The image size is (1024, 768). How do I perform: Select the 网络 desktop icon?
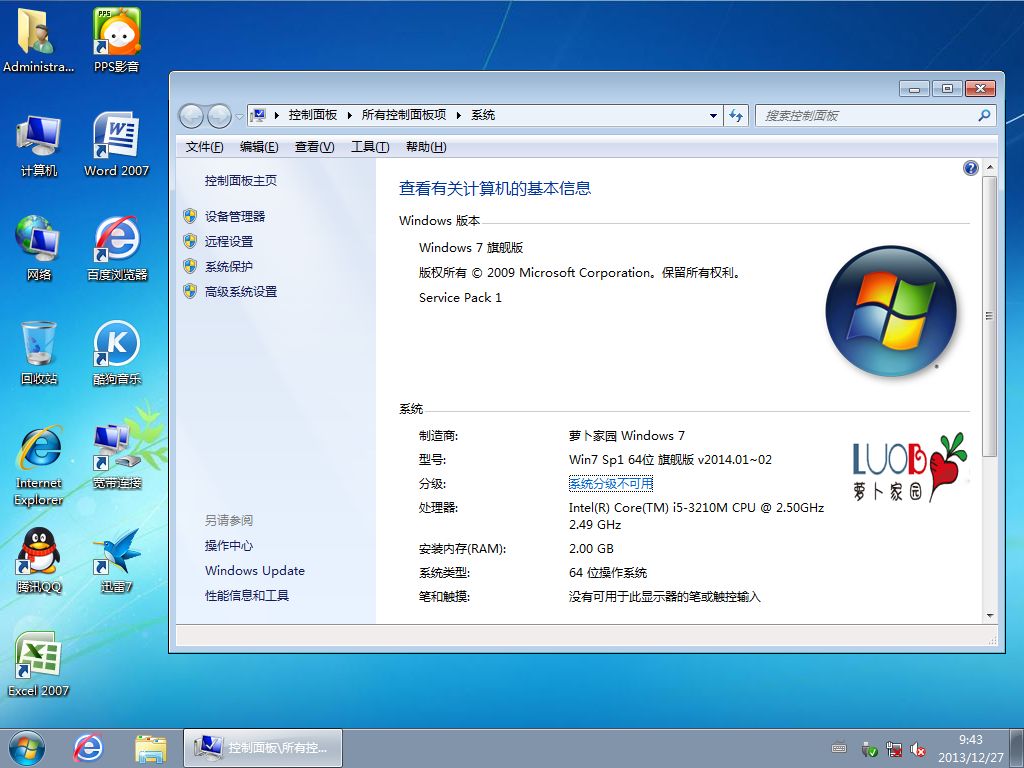click(39, 248)
